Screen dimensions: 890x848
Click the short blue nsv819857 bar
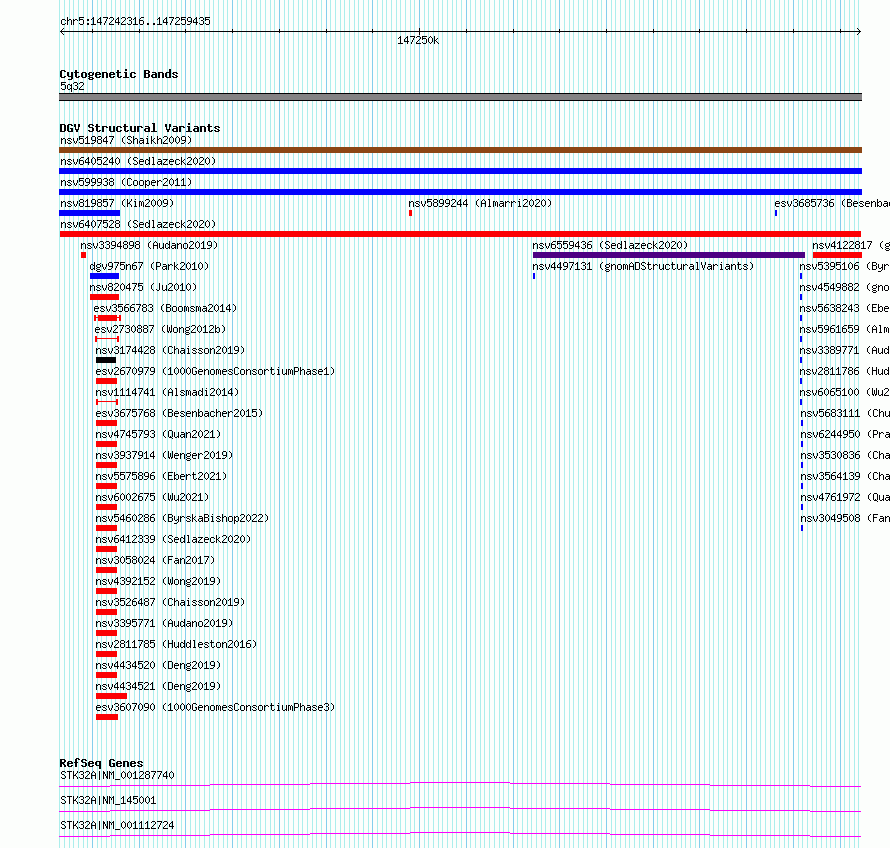click(x=89, y=213)
